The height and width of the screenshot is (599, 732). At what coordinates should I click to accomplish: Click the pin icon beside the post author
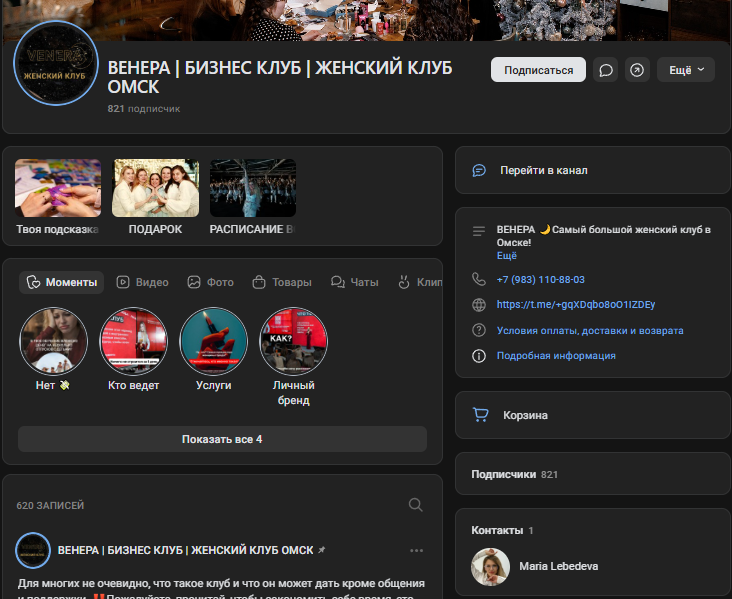pyautogui.click(x=322, y=550)
